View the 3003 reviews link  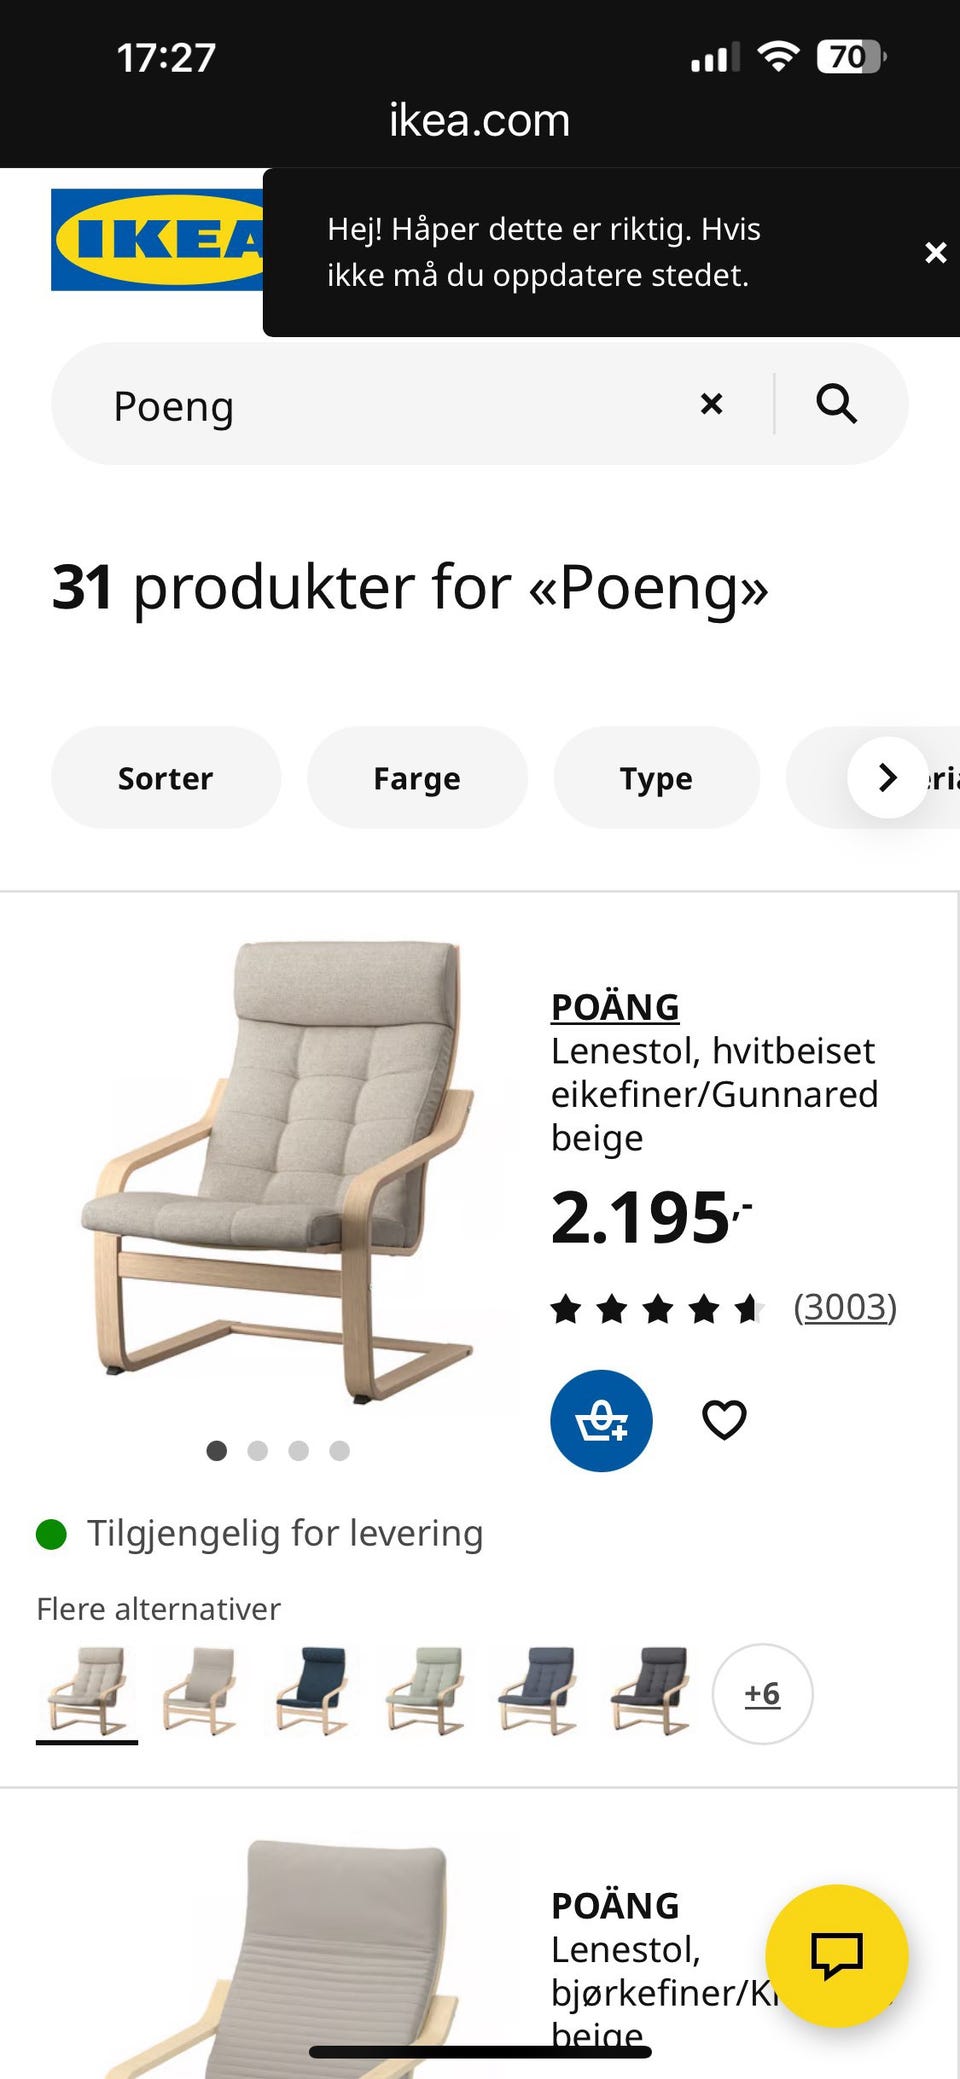[845, 1307]
